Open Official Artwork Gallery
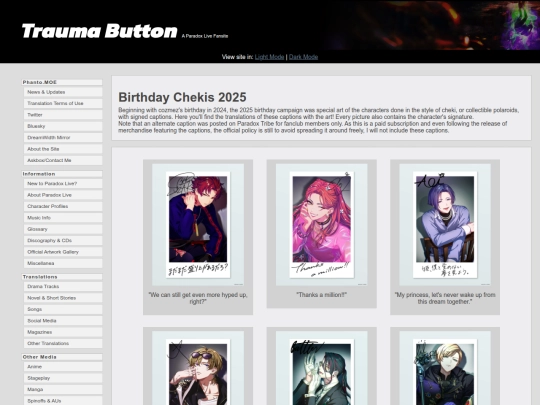 [x=63, y=252]
